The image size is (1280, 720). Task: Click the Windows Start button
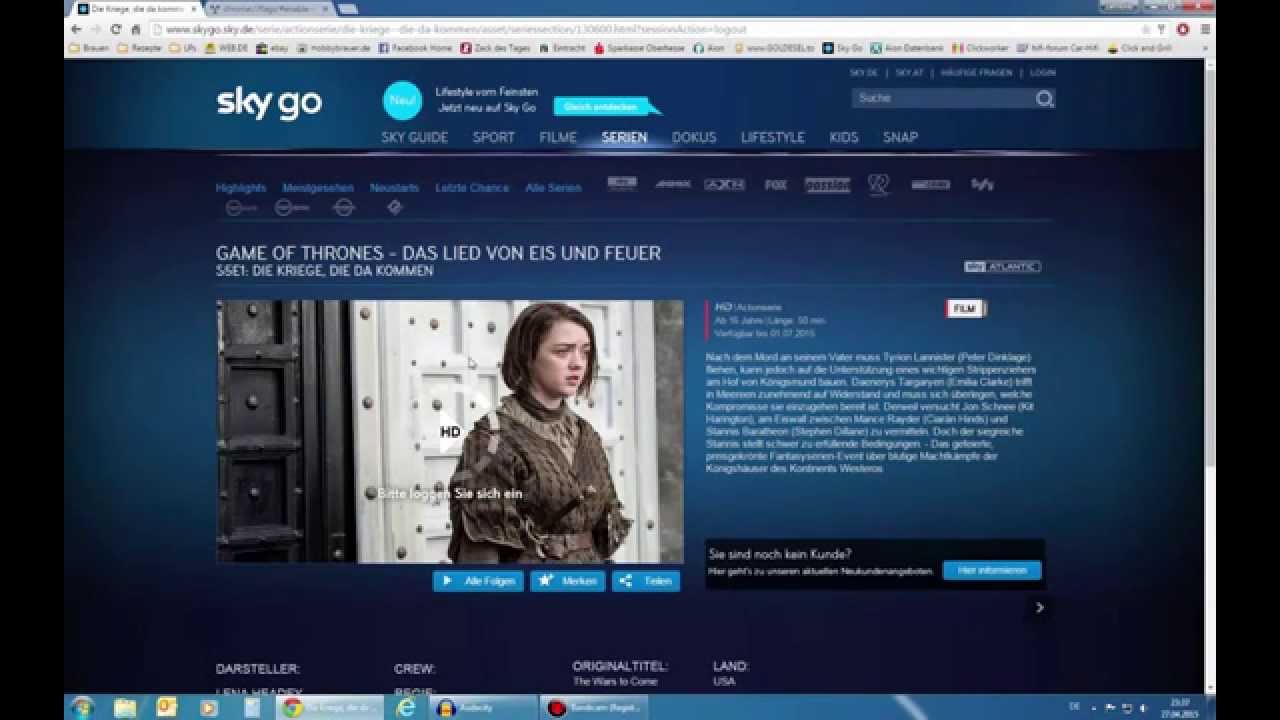tap(82, 707)
